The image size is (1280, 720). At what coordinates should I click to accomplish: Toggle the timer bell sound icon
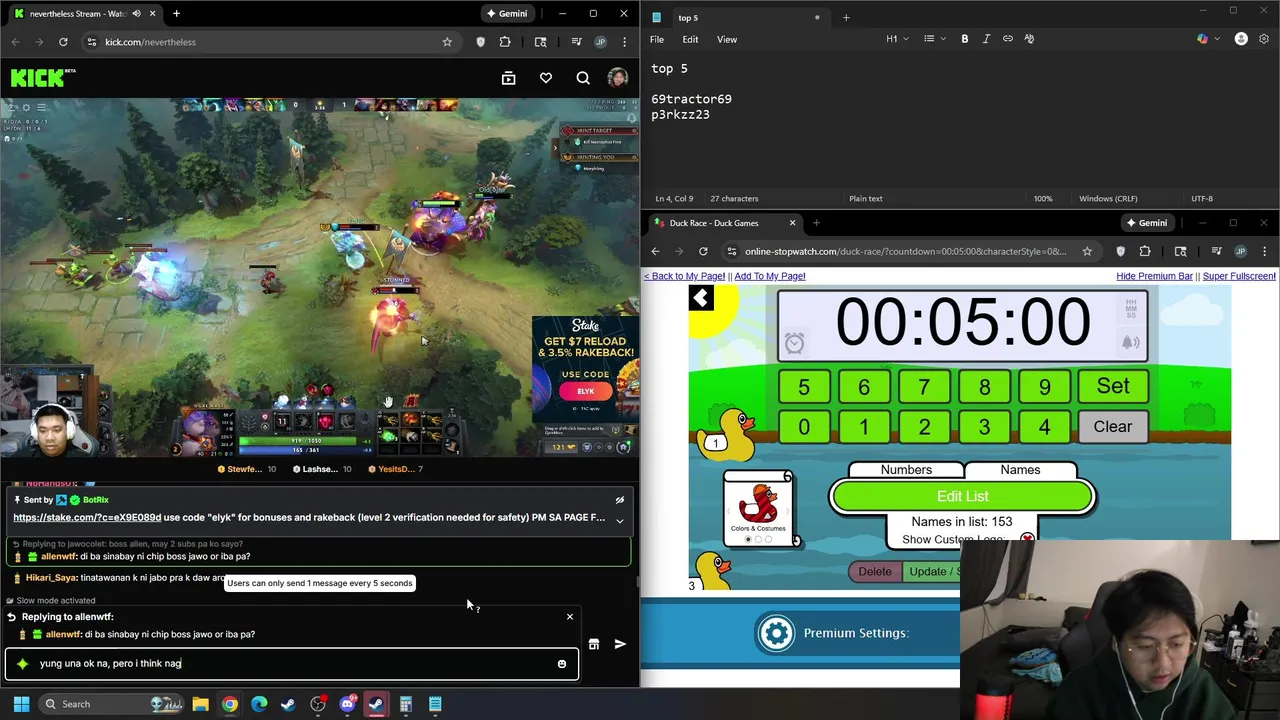[1130, 343]
